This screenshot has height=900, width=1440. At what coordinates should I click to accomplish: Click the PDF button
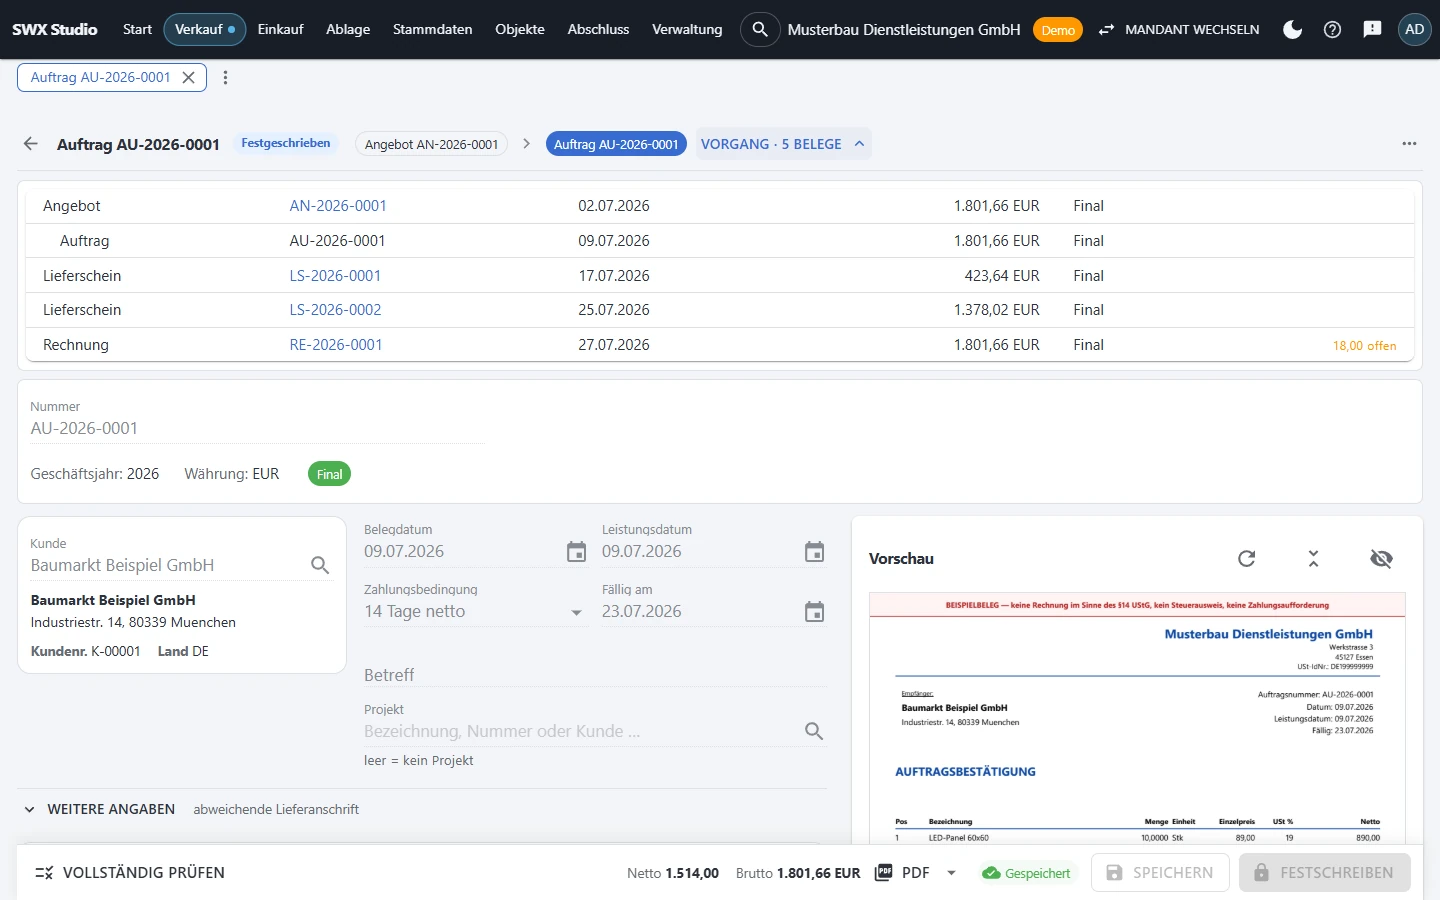(x=903, y=873)
